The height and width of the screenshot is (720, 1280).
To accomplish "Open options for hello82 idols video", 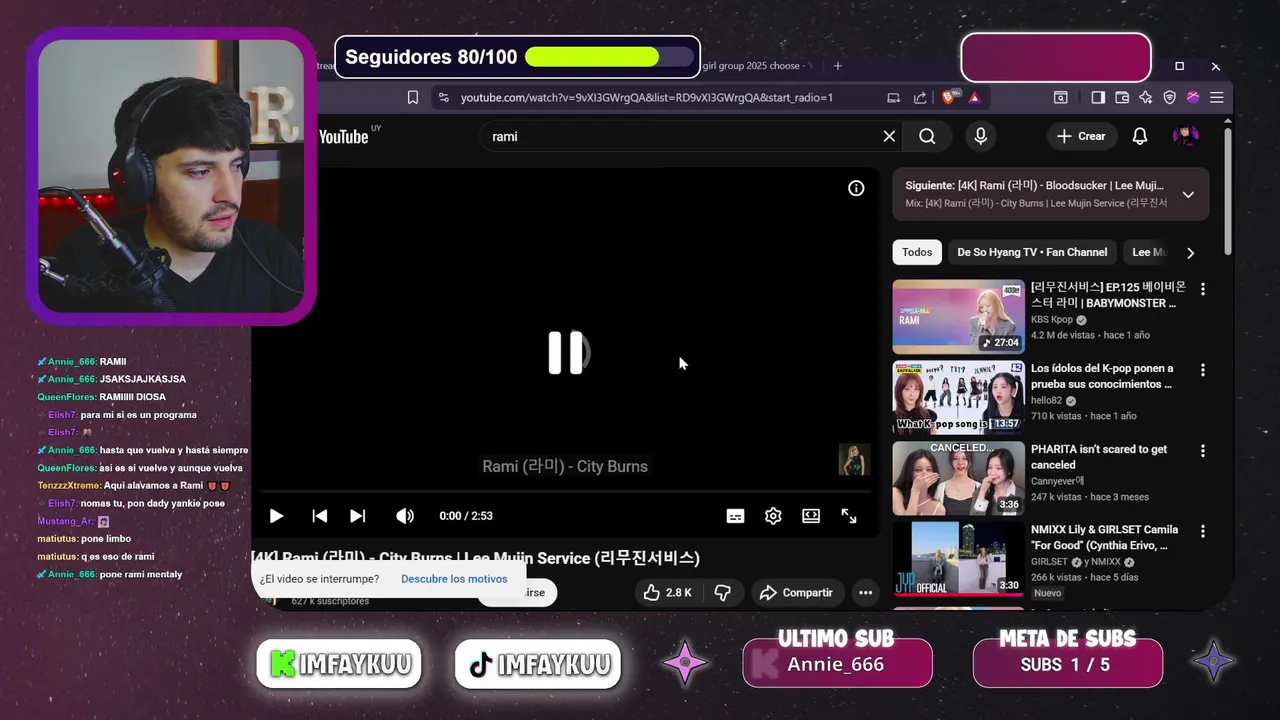I will 1203,370.
